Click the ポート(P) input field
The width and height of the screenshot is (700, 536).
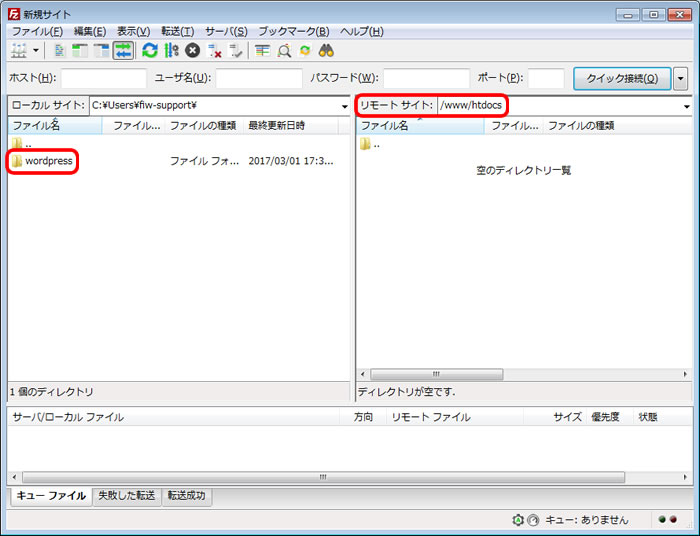coord(546,78)
